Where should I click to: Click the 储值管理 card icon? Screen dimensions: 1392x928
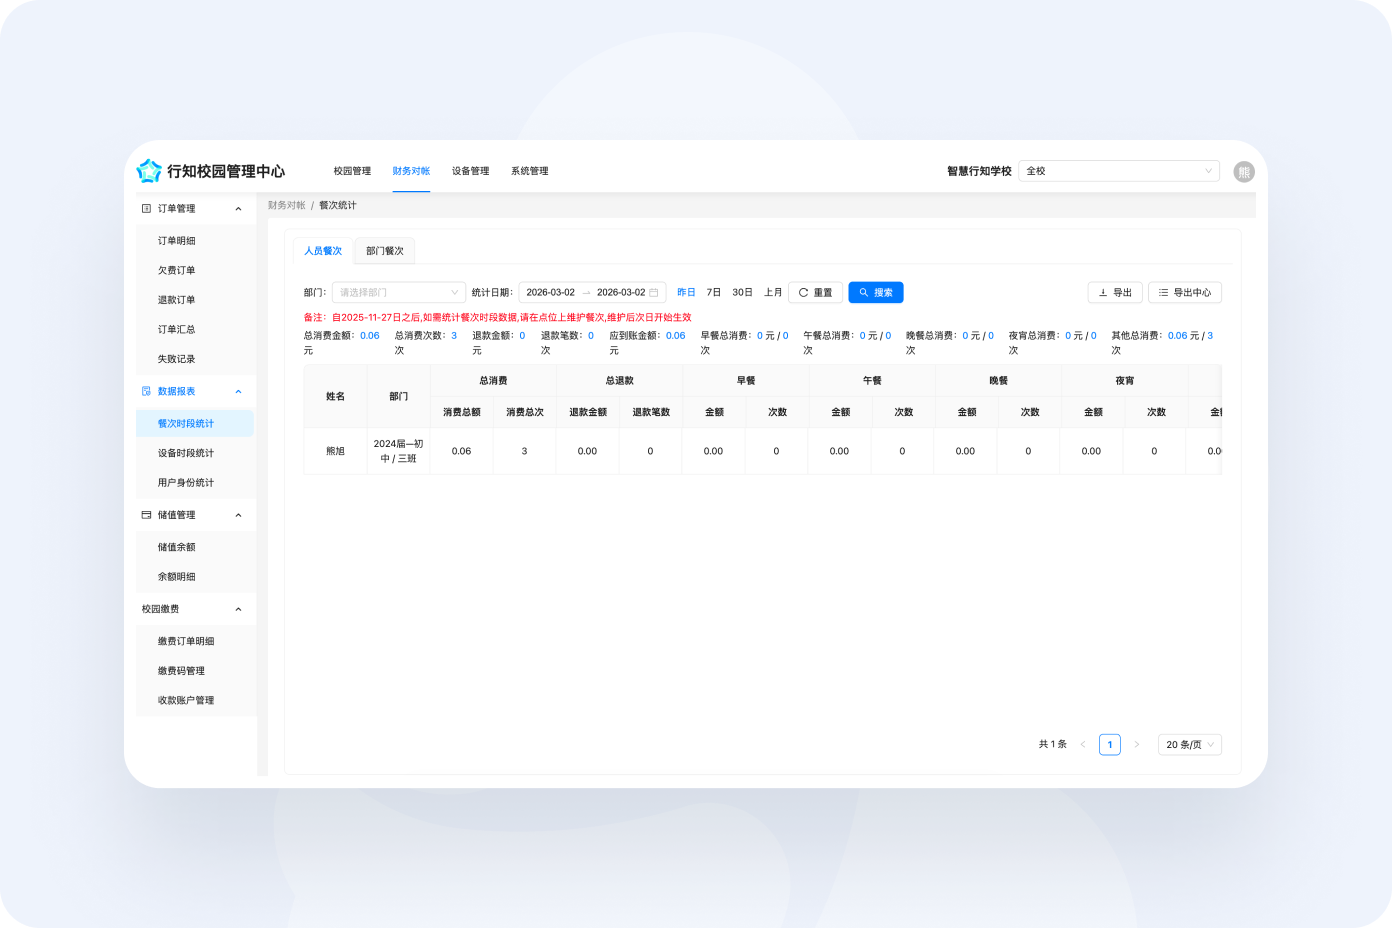pyautogui.click(x=146, y=515)
